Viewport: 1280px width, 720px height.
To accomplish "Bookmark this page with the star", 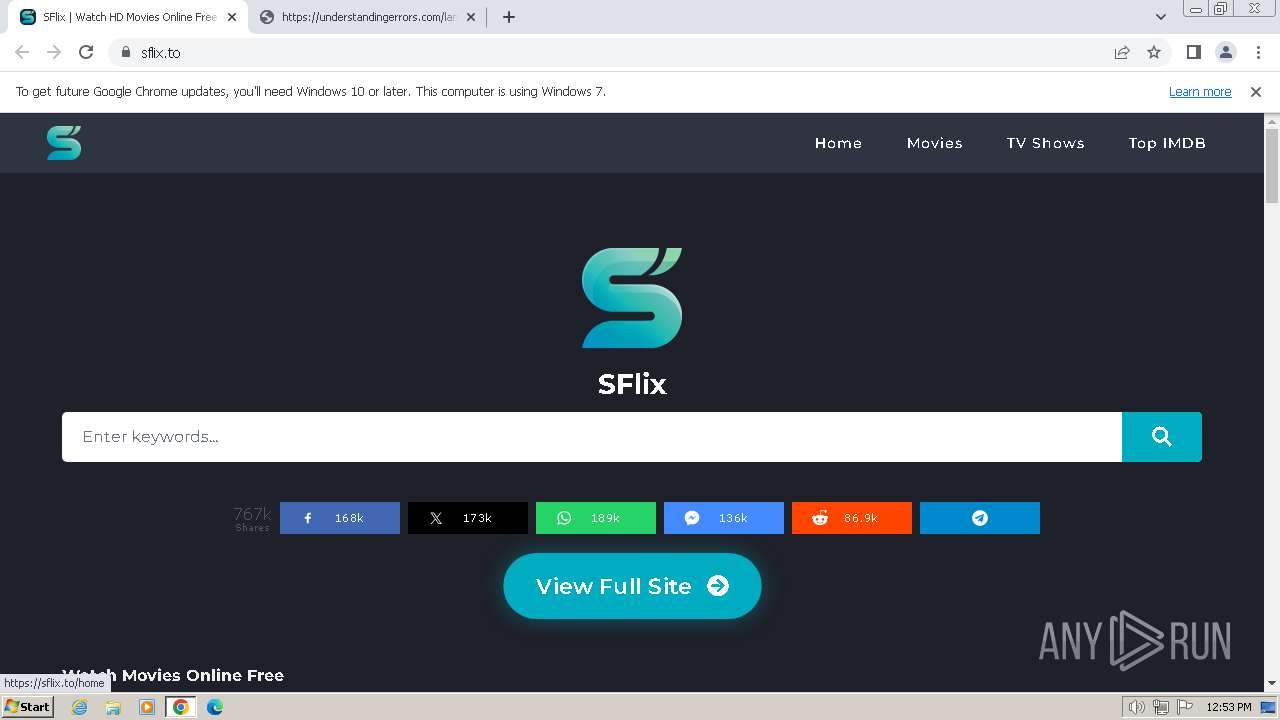I will click(x=1154, y=52).
